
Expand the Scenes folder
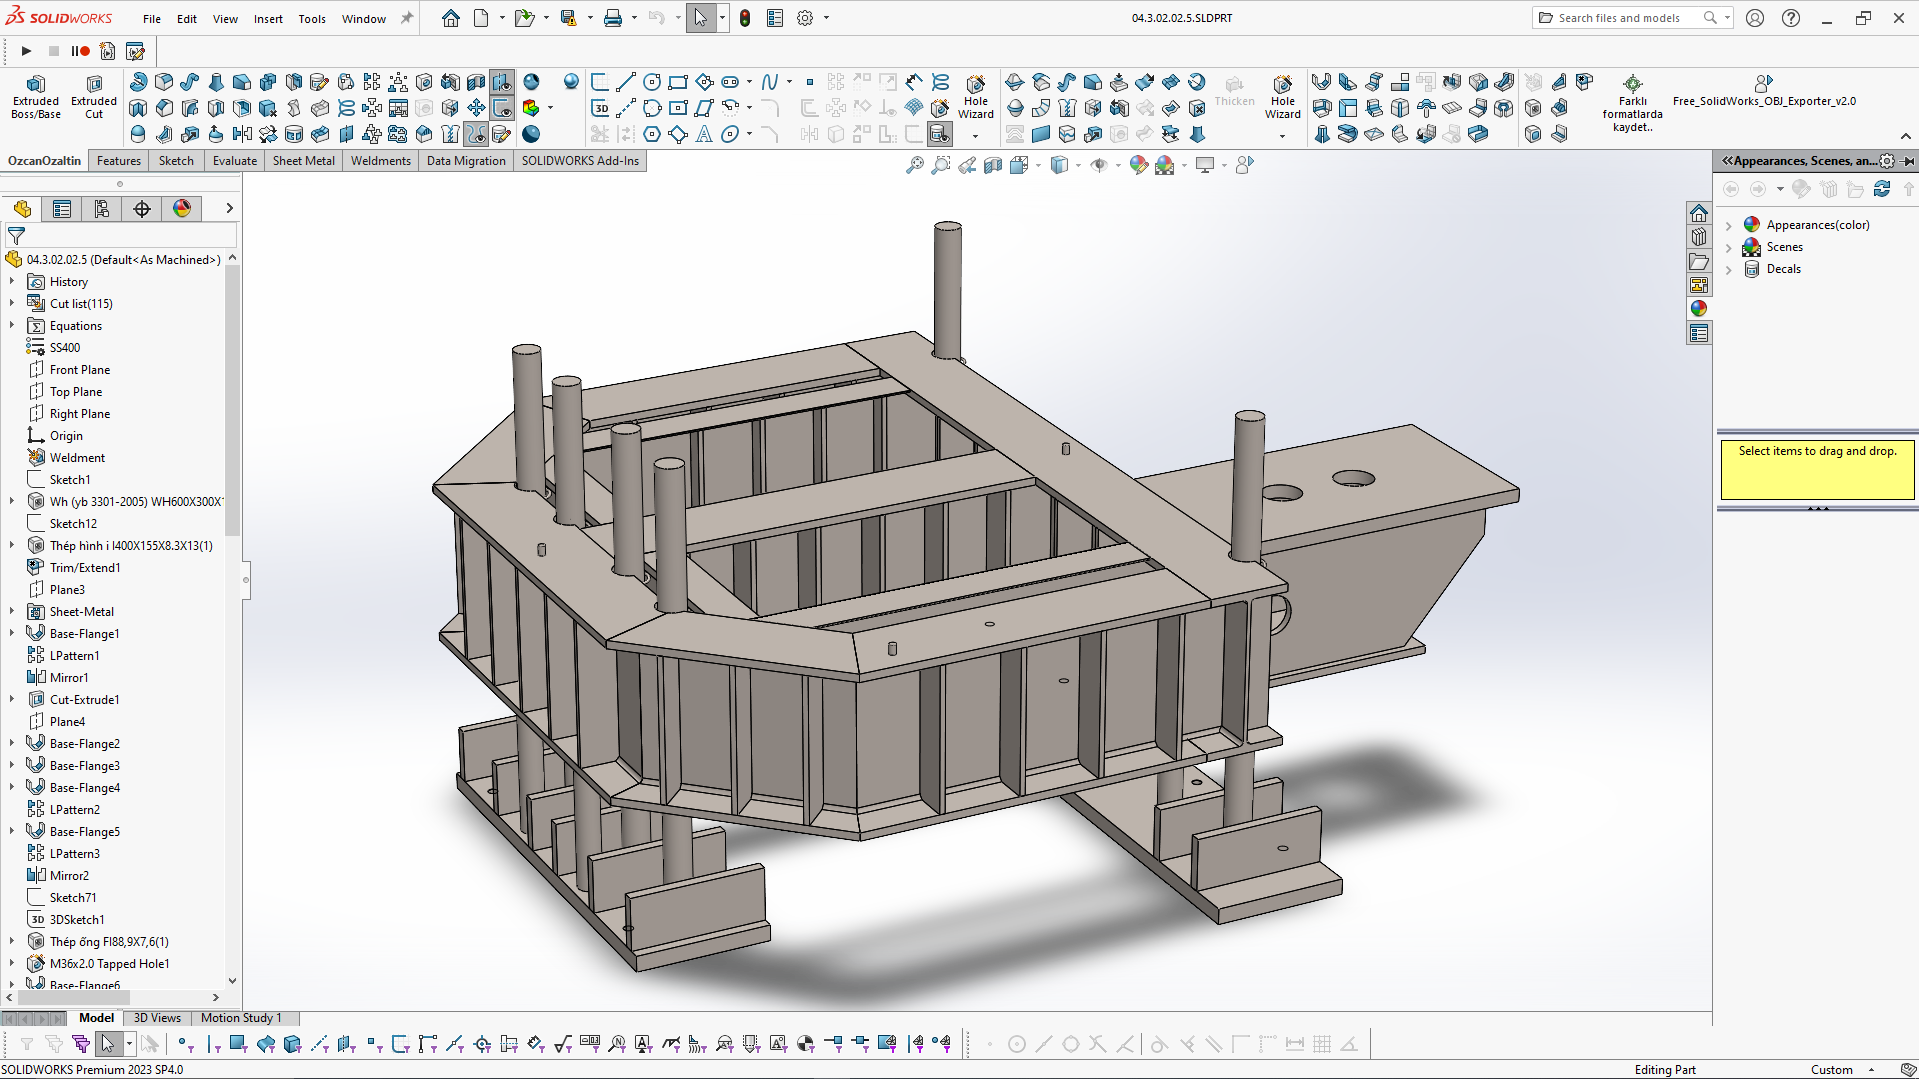[x=1729, y=247]
